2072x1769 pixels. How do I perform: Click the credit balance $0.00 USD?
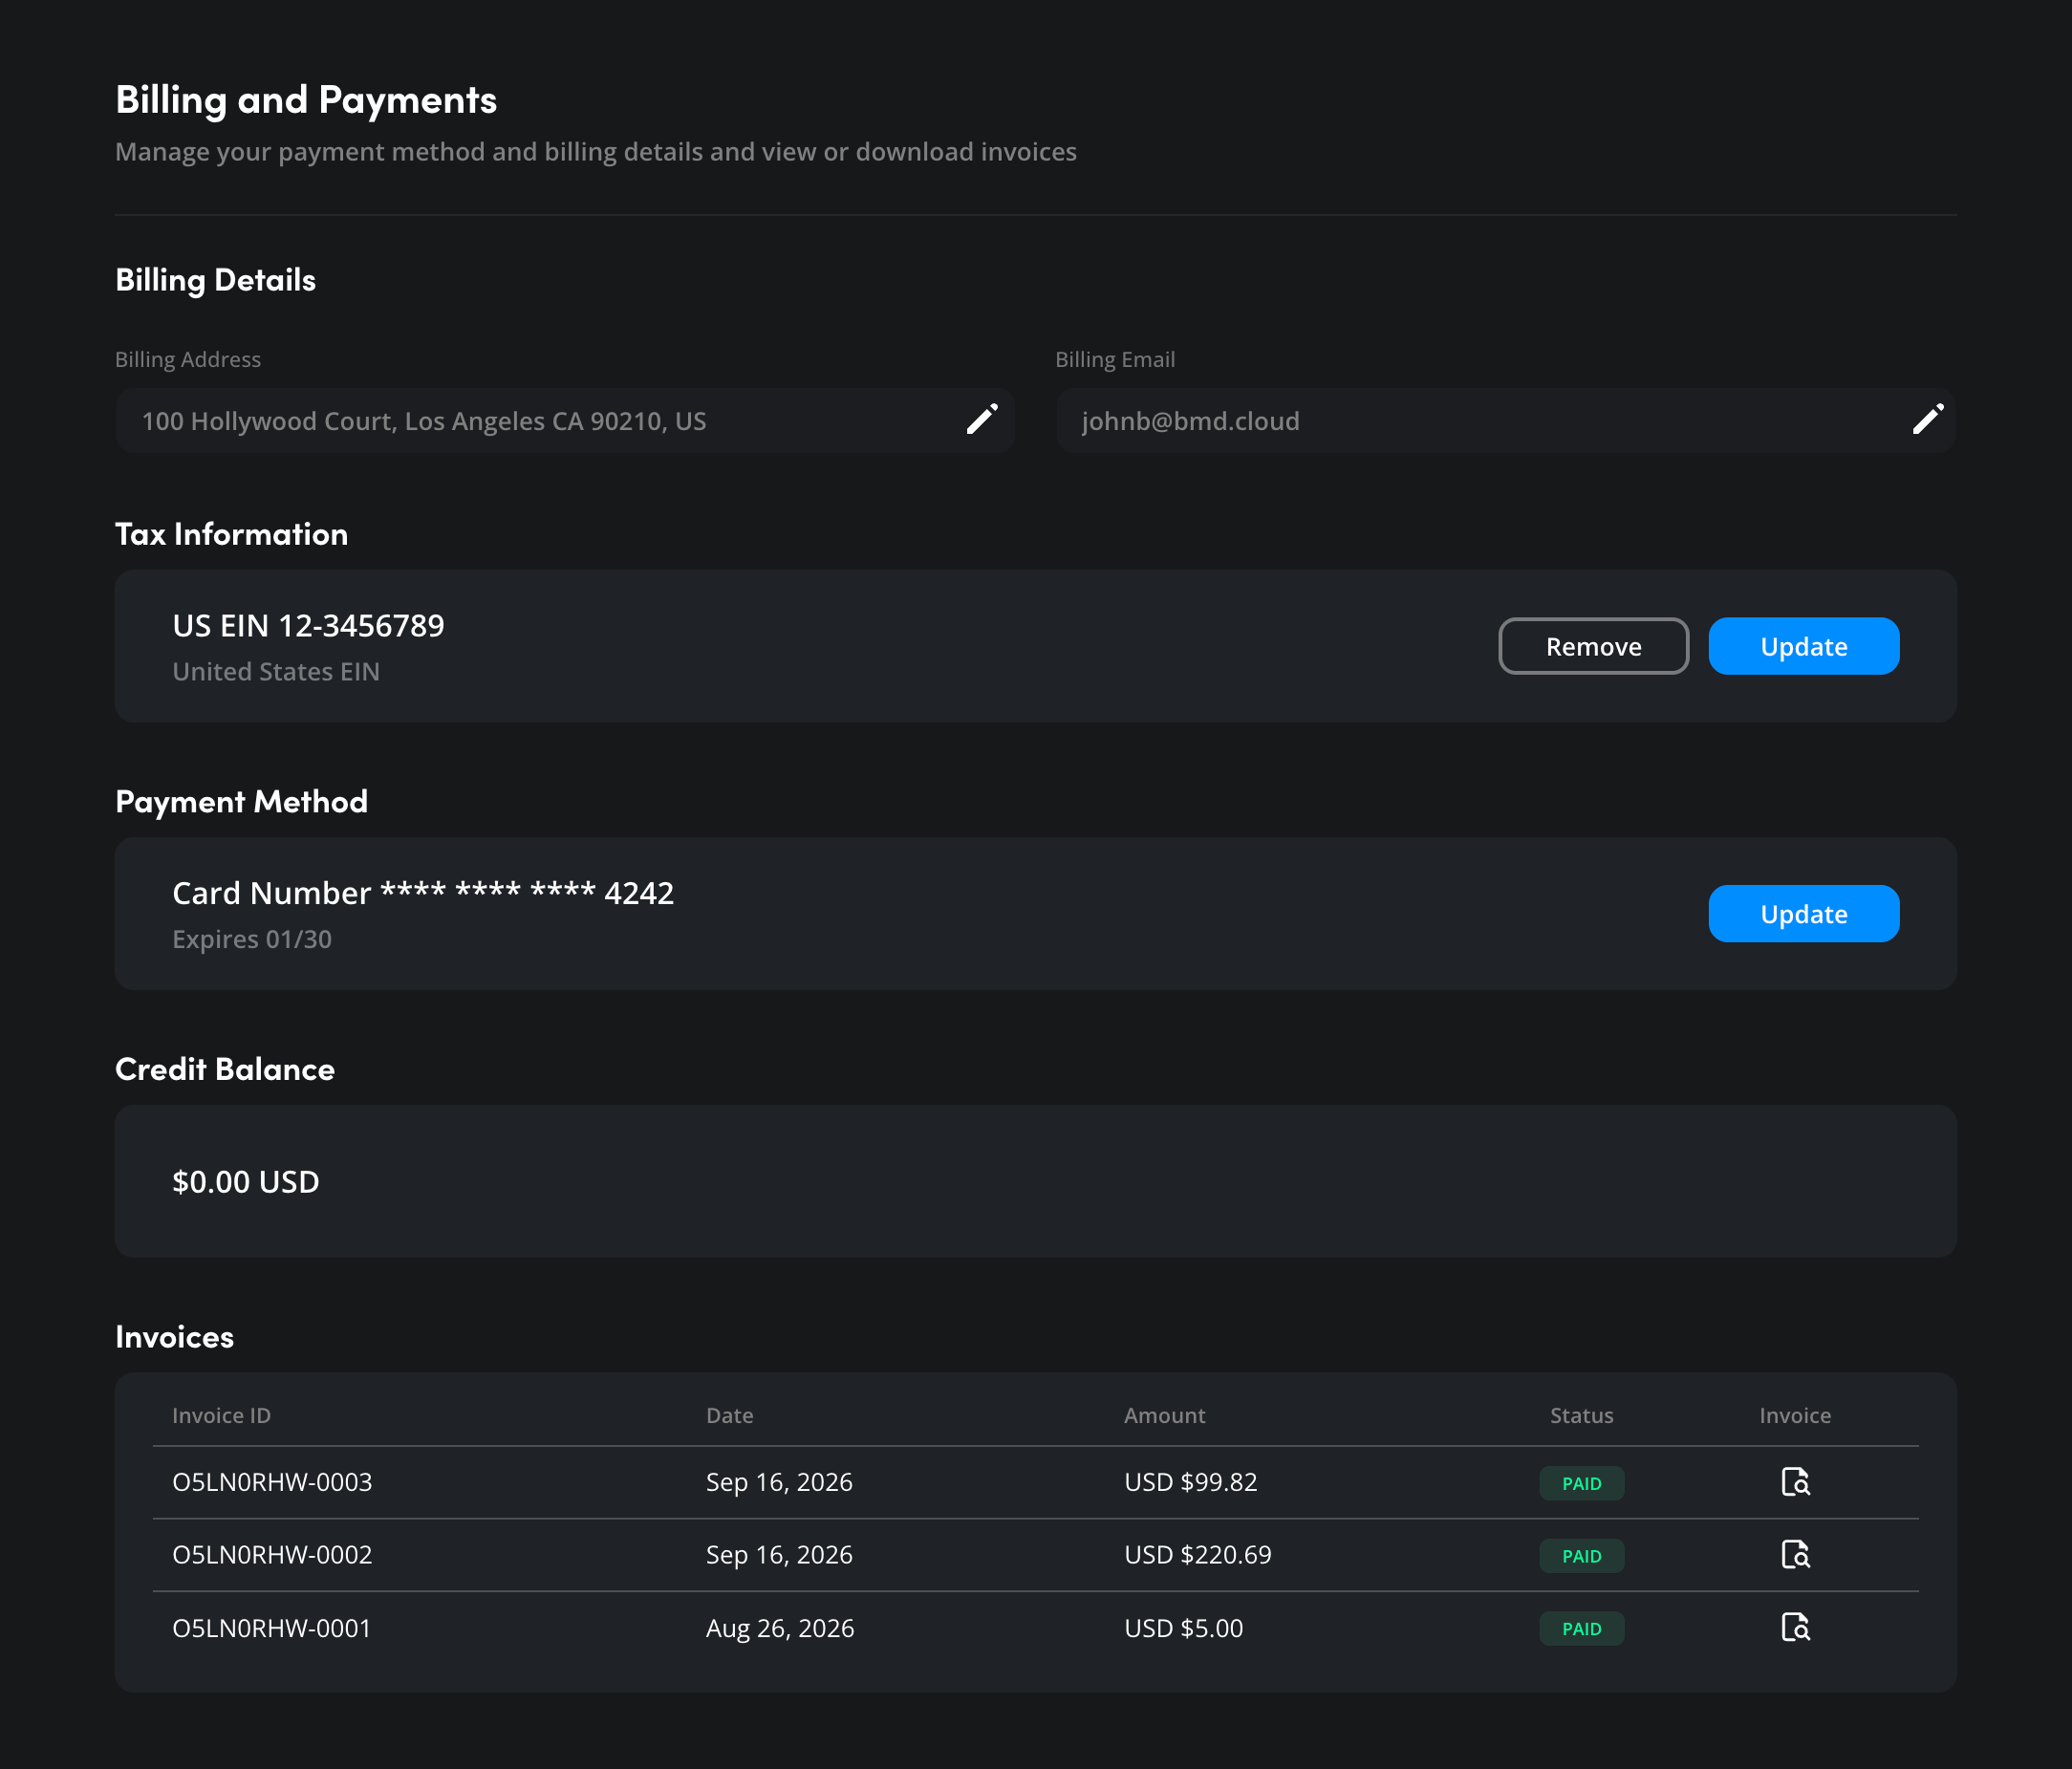pos(245,1181)
